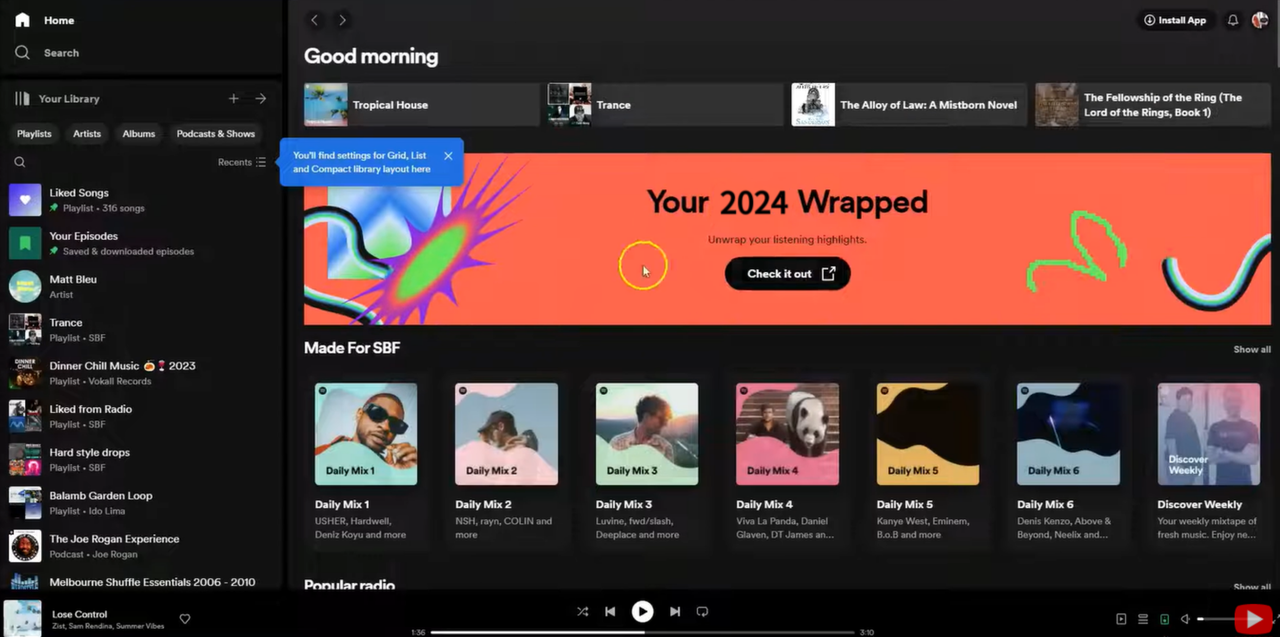Viewport: 1280px width, 637px height.
Task: Like the song Lose Control
Action: (185, 618)
